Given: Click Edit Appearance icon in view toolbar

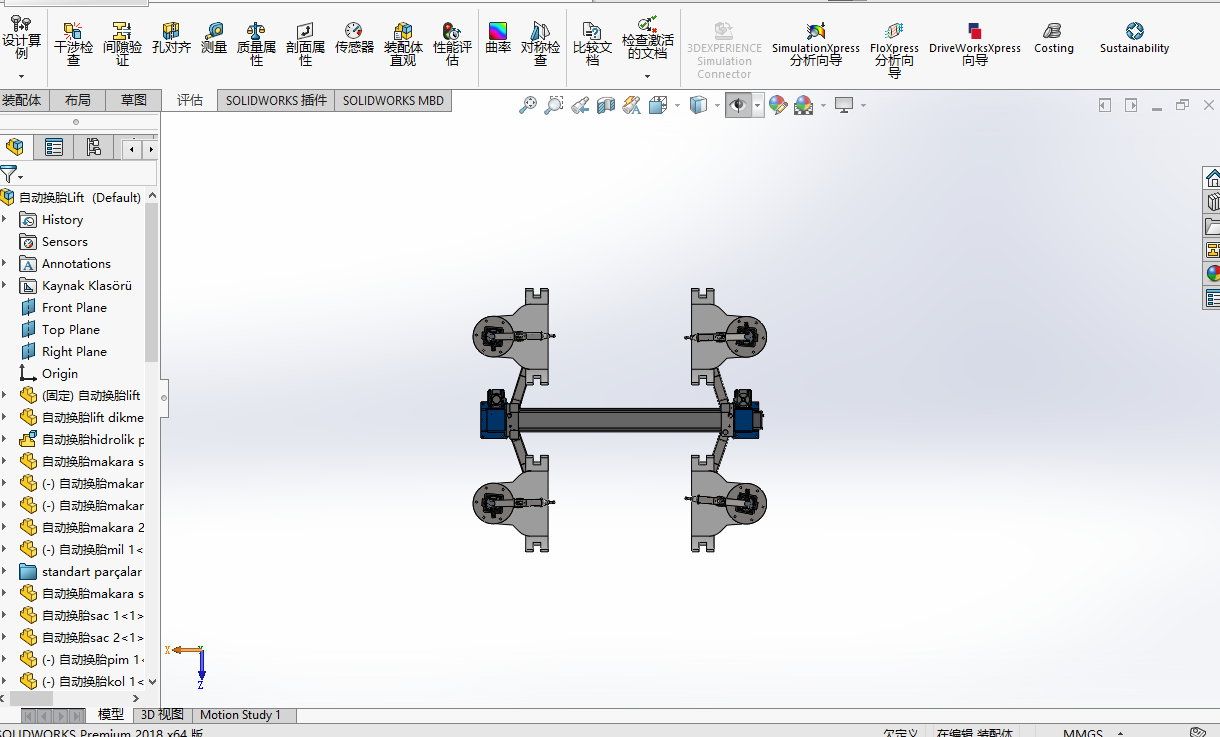Looking at the screenshot, I should 777,105.
